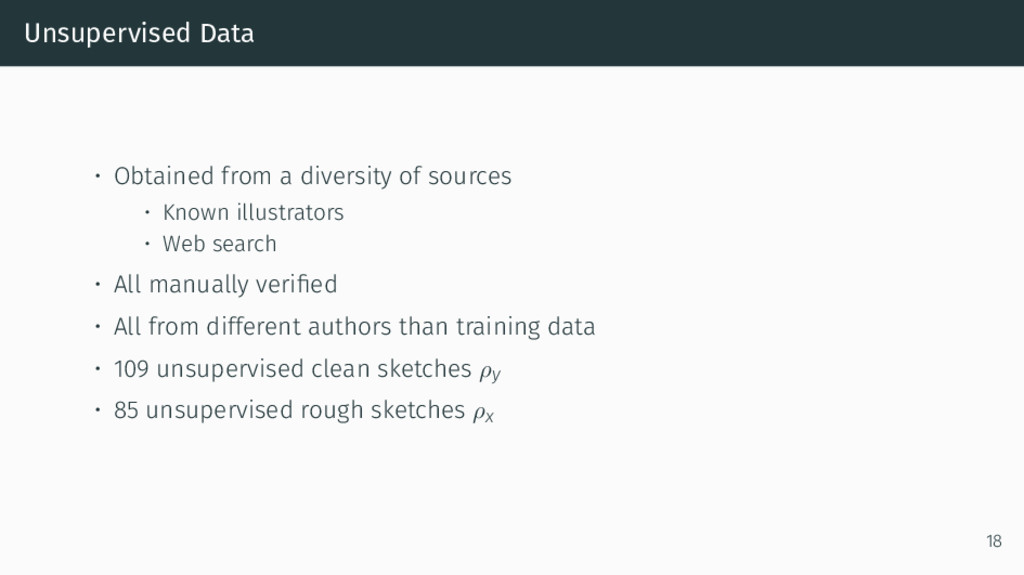Click the ρx symbol after rough sketches
Image resolution: width=1024 pixels, height=575 pixels.
(483, 414)
